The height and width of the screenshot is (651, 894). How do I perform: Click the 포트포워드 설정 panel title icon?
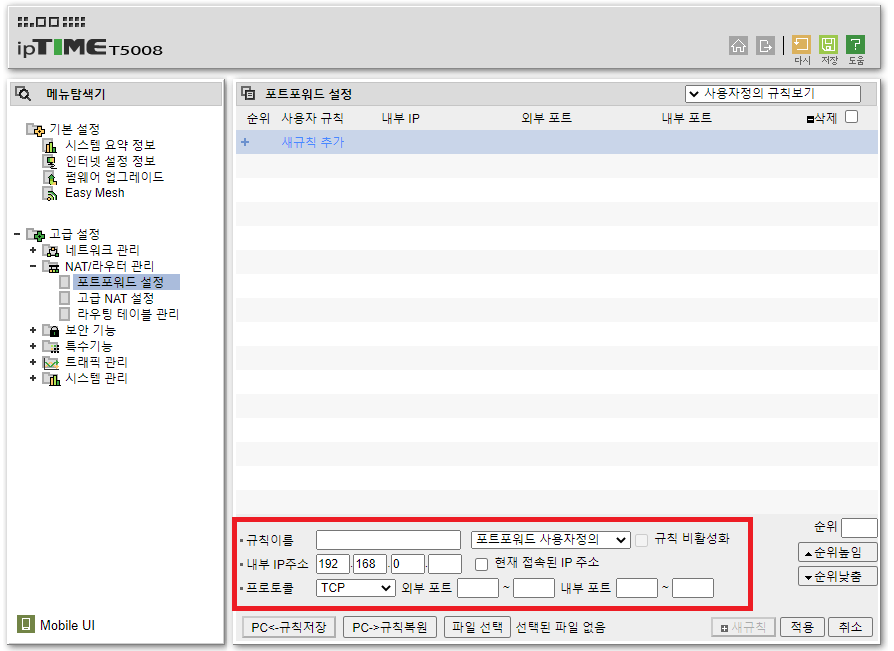point(248,93)
